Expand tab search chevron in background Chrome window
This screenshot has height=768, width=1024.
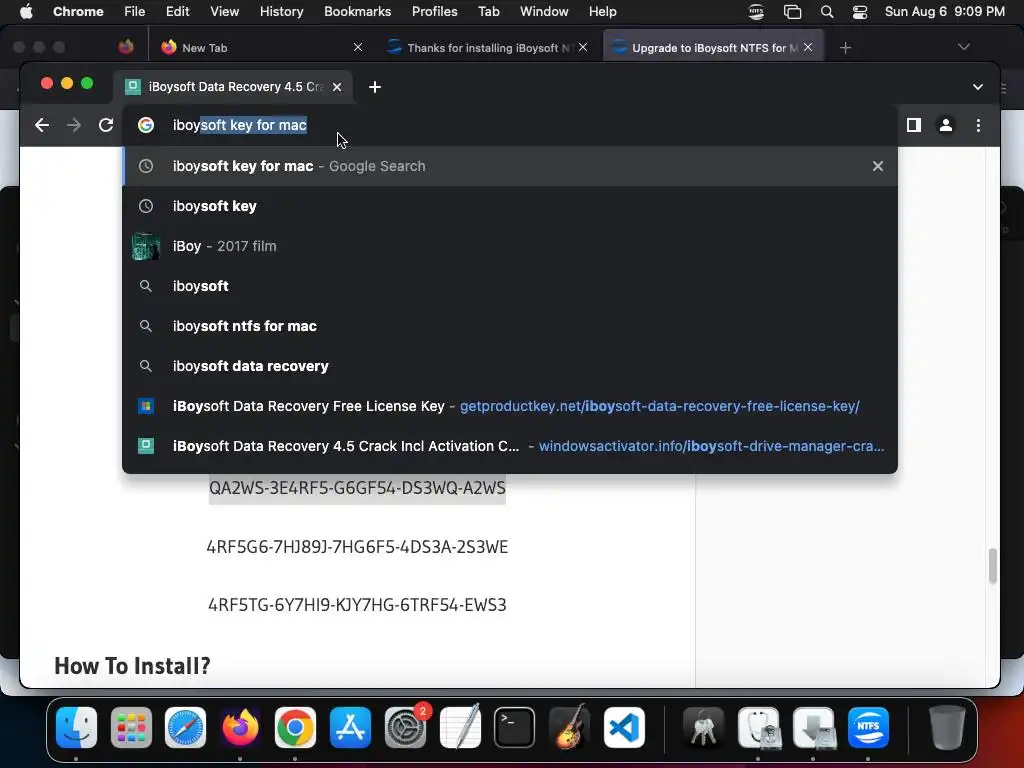[x=963, y=47]
